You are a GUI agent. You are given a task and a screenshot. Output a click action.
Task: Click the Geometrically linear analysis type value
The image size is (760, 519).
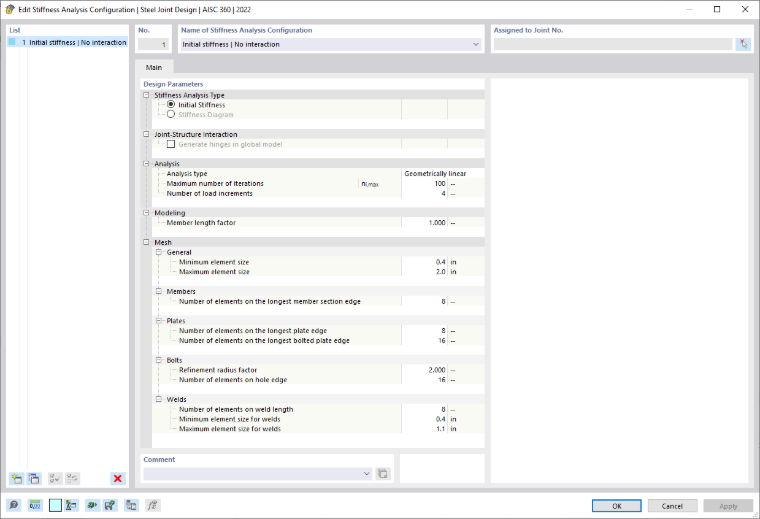[x=435, y=173]
